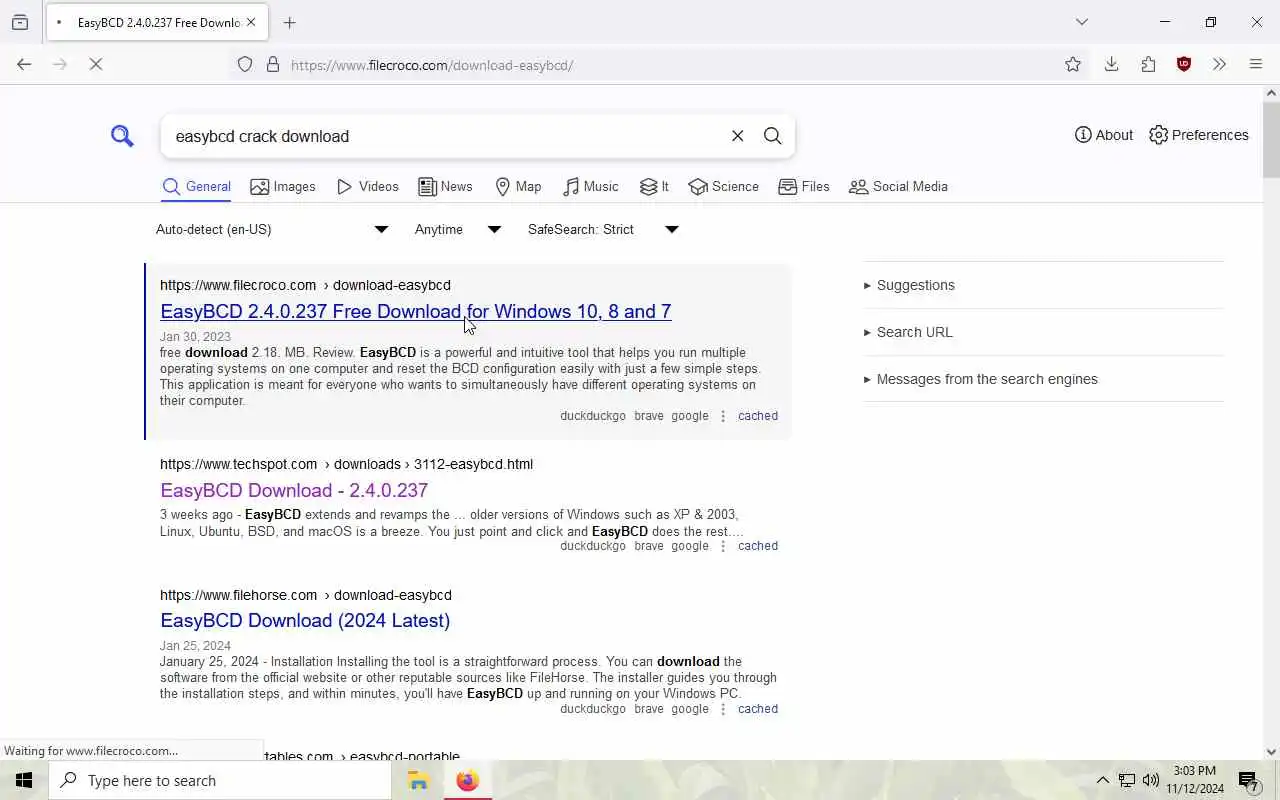Click the SearXNG magnifier logo
This screenshot has height=800, width=1280.
(x=122, y=136)
